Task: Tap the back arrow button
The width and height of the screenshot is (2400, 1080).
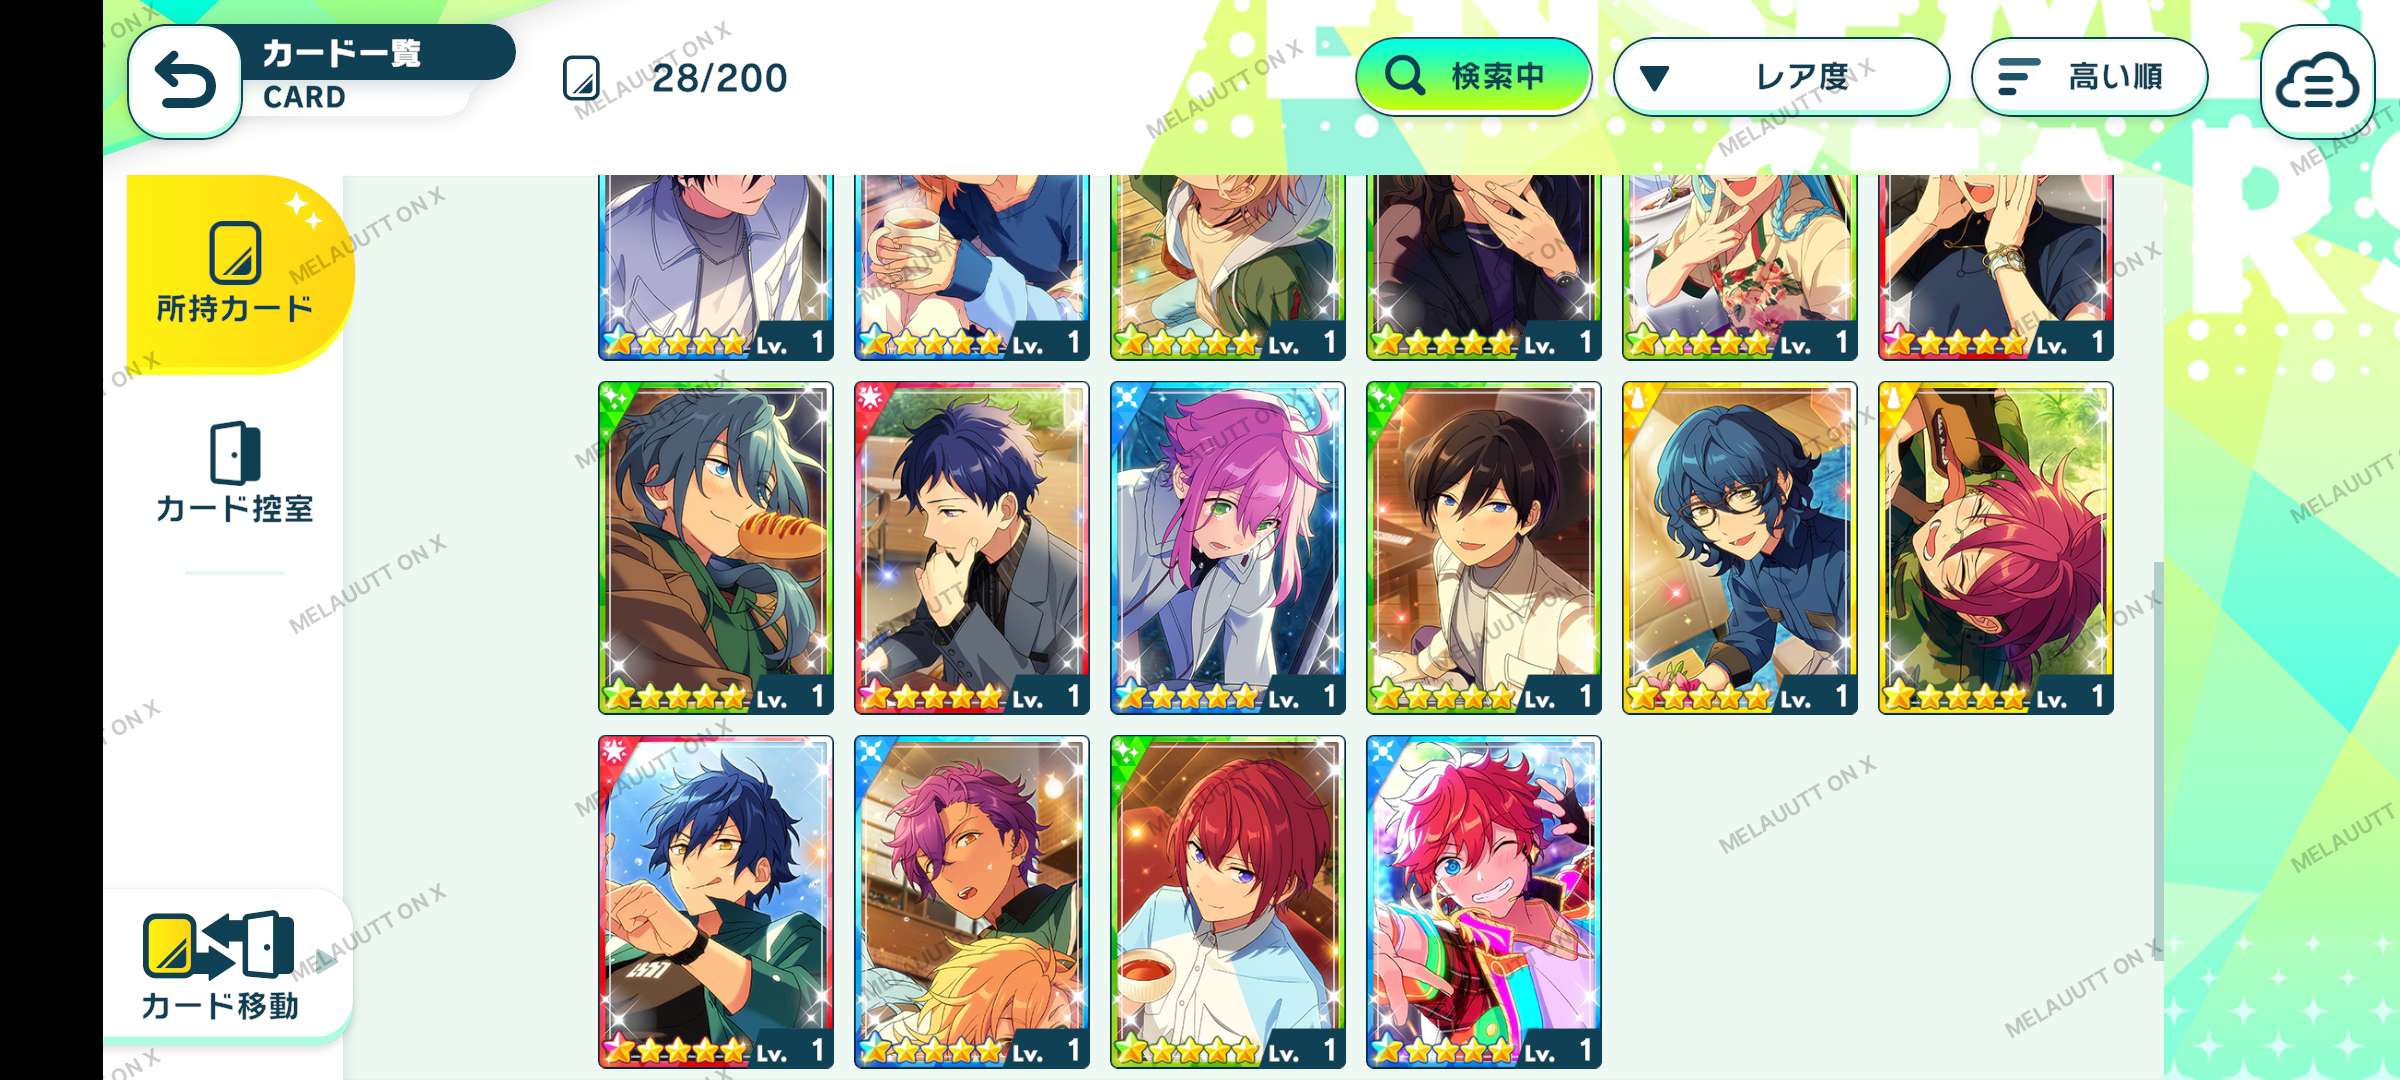Action: coord(185,80)
